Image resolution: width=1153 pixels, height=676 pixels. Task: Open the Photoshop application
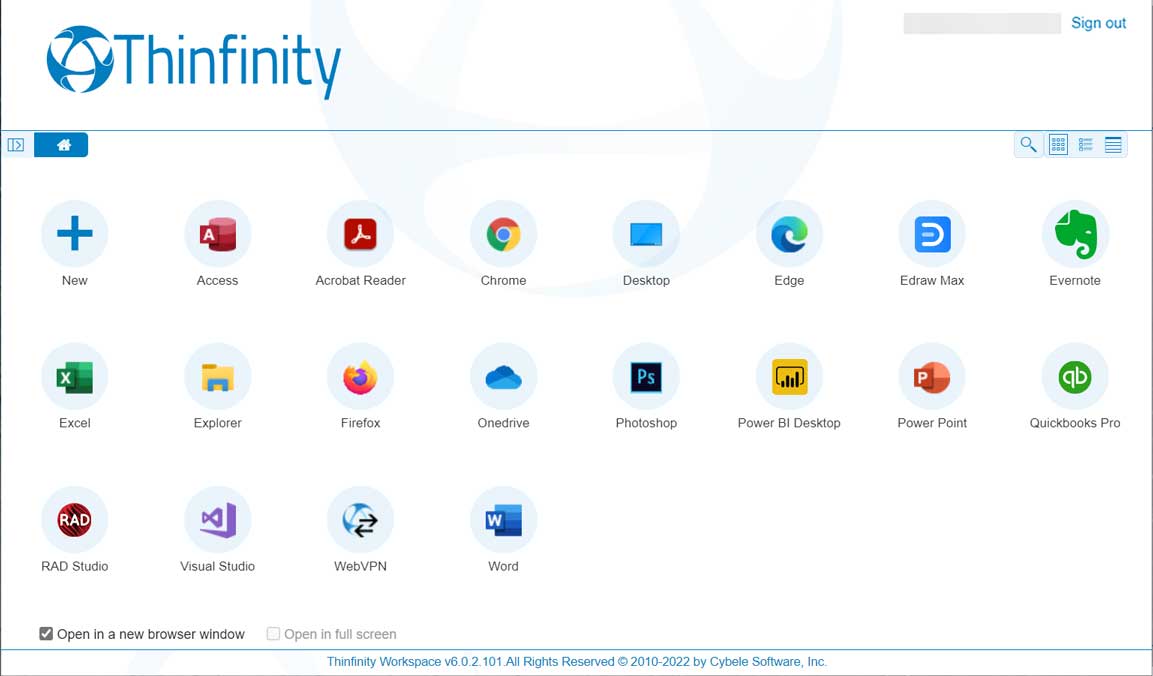coord(646,377)
